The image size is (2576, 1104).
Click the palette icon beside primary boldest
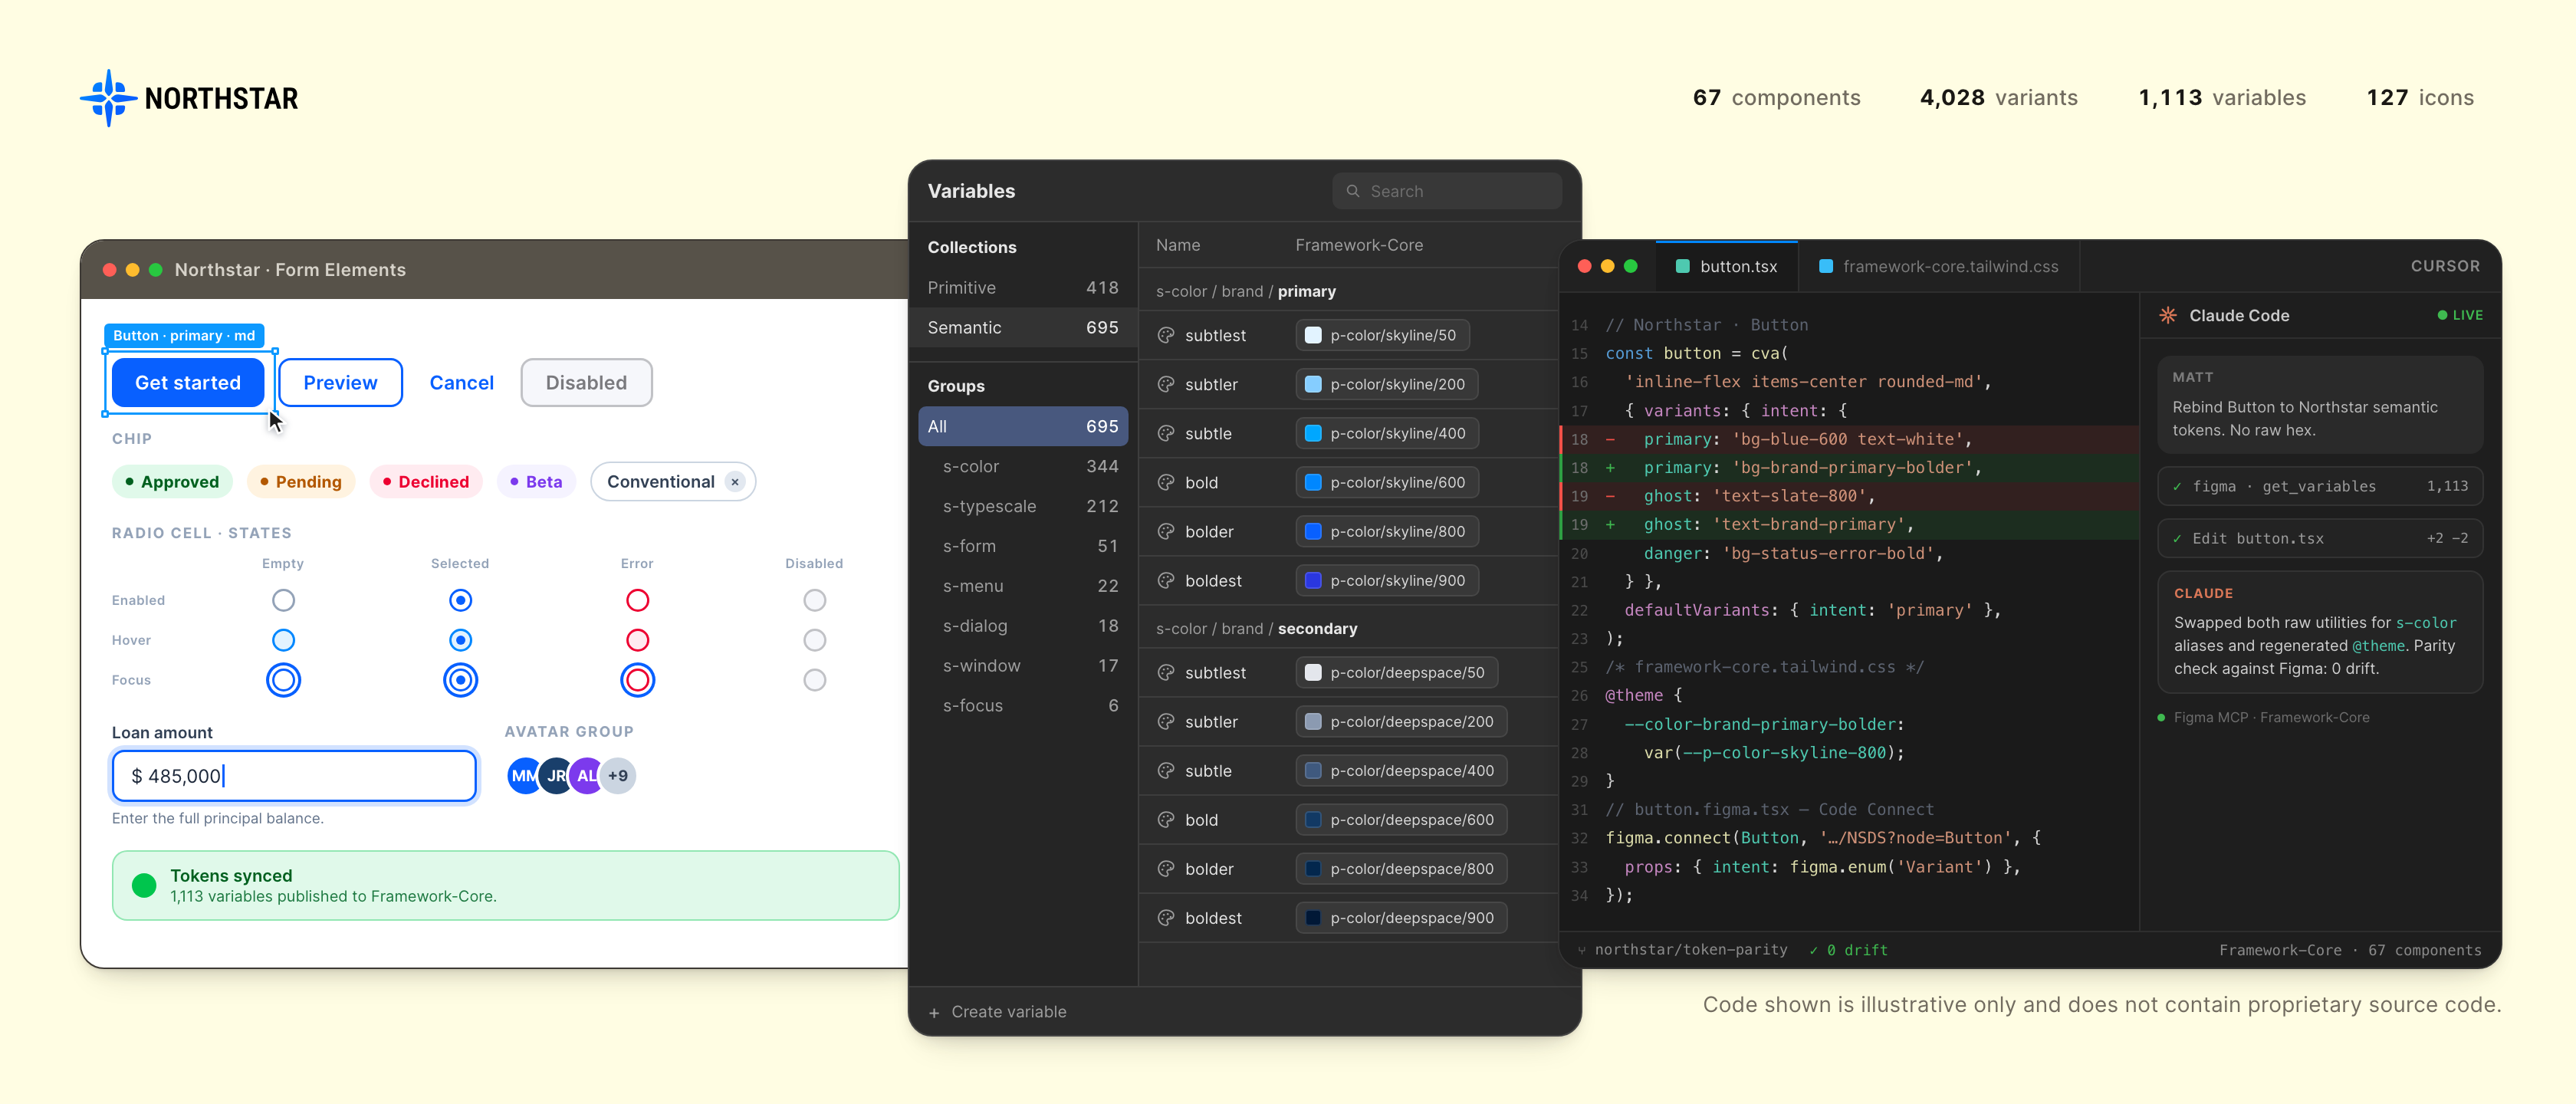[x=1165, y=580]
